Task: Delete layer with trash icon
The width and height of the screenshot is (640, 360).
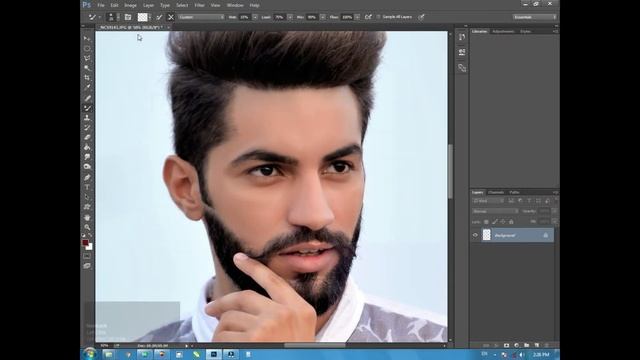Action: 547,345
